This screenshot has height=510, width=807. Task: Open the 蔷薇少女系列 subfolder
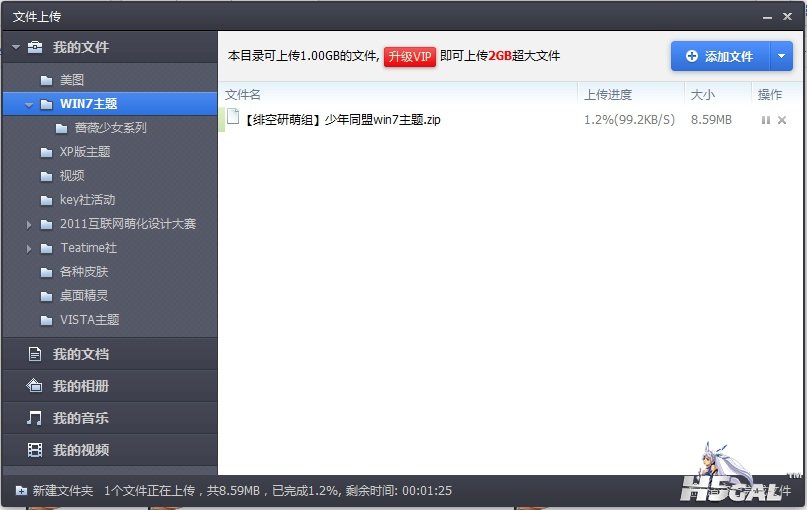110,128
